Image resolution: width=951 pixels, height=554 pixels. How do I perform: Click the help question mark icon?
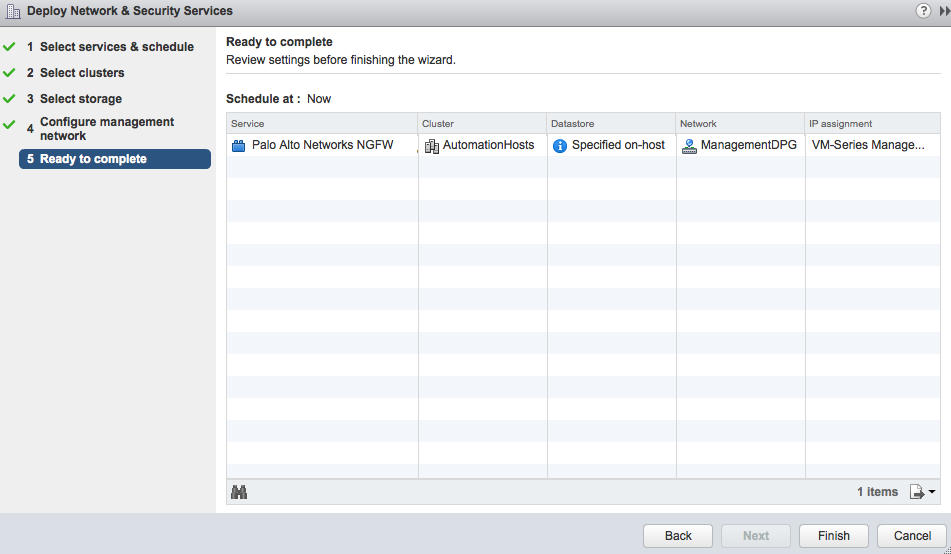pyautogui.click(x=922, y=11)
